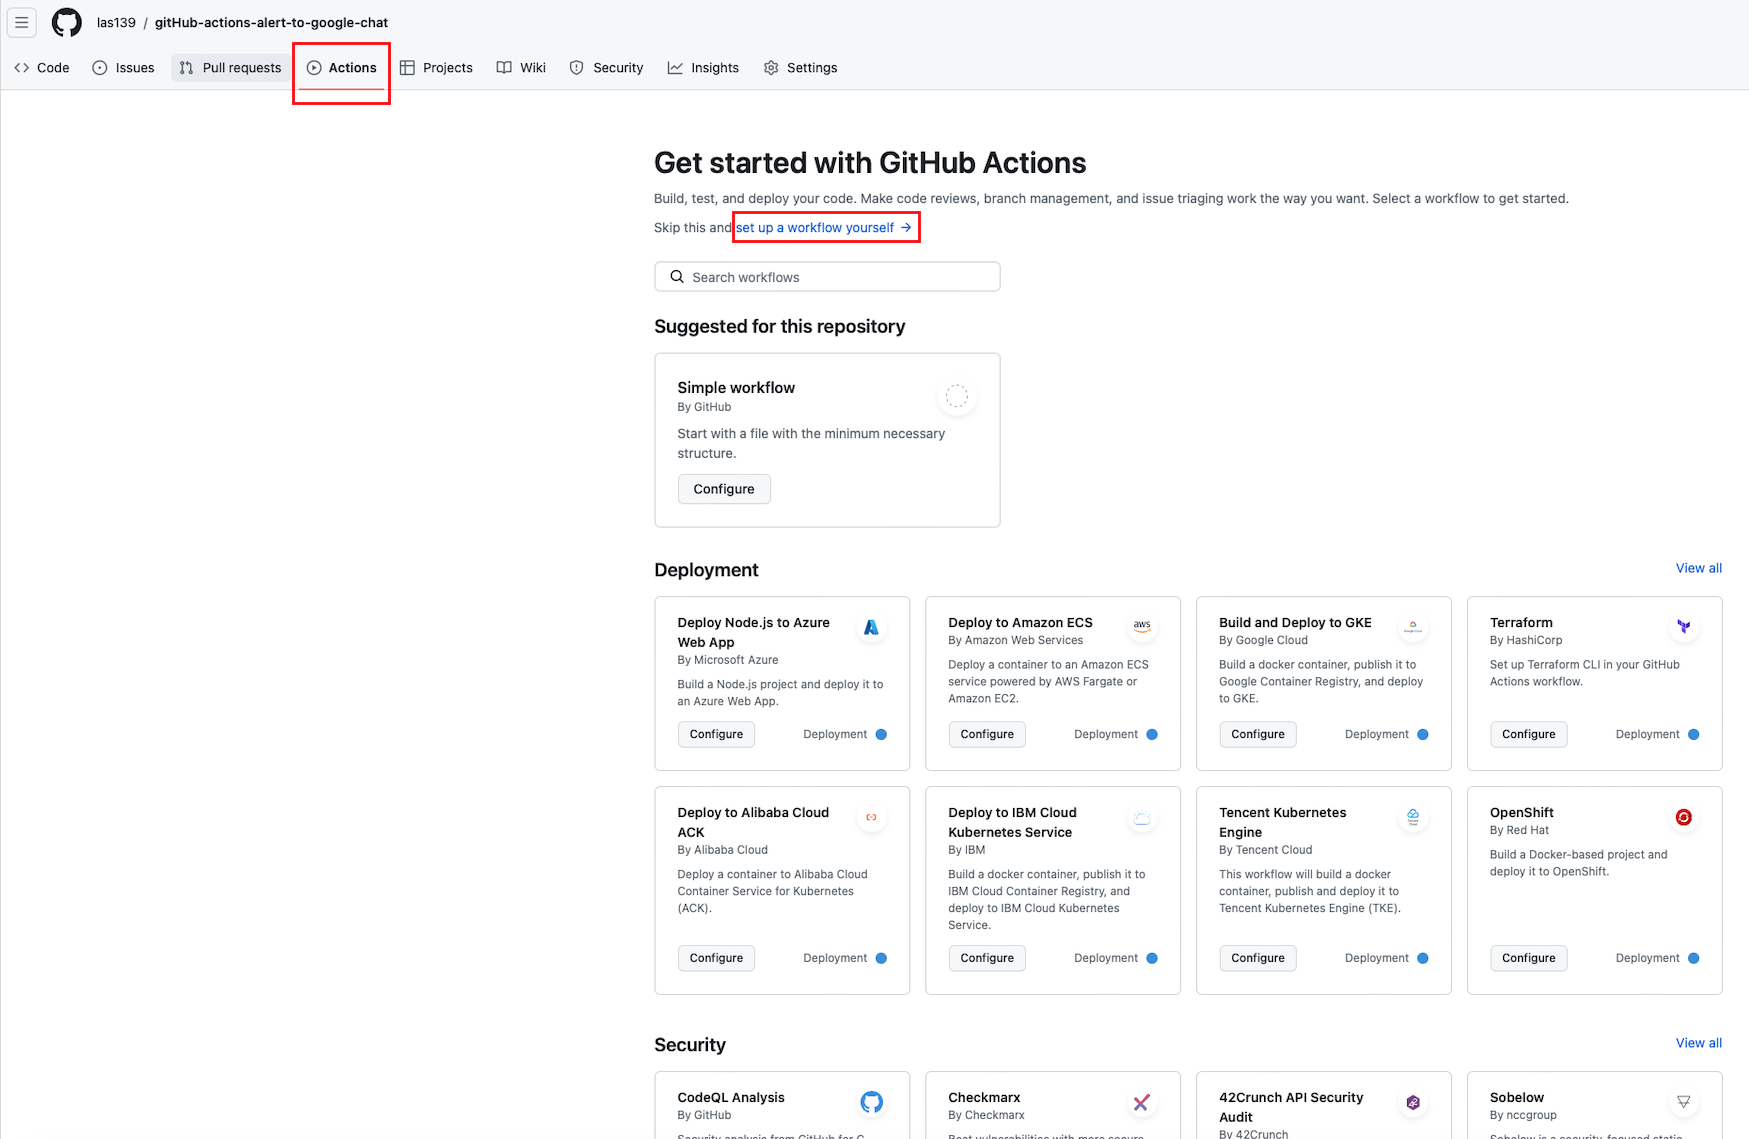Click the Red Hat OpenShift logo icon
Screen dimensions: 1749x1139
click(x=1684, y=817)
